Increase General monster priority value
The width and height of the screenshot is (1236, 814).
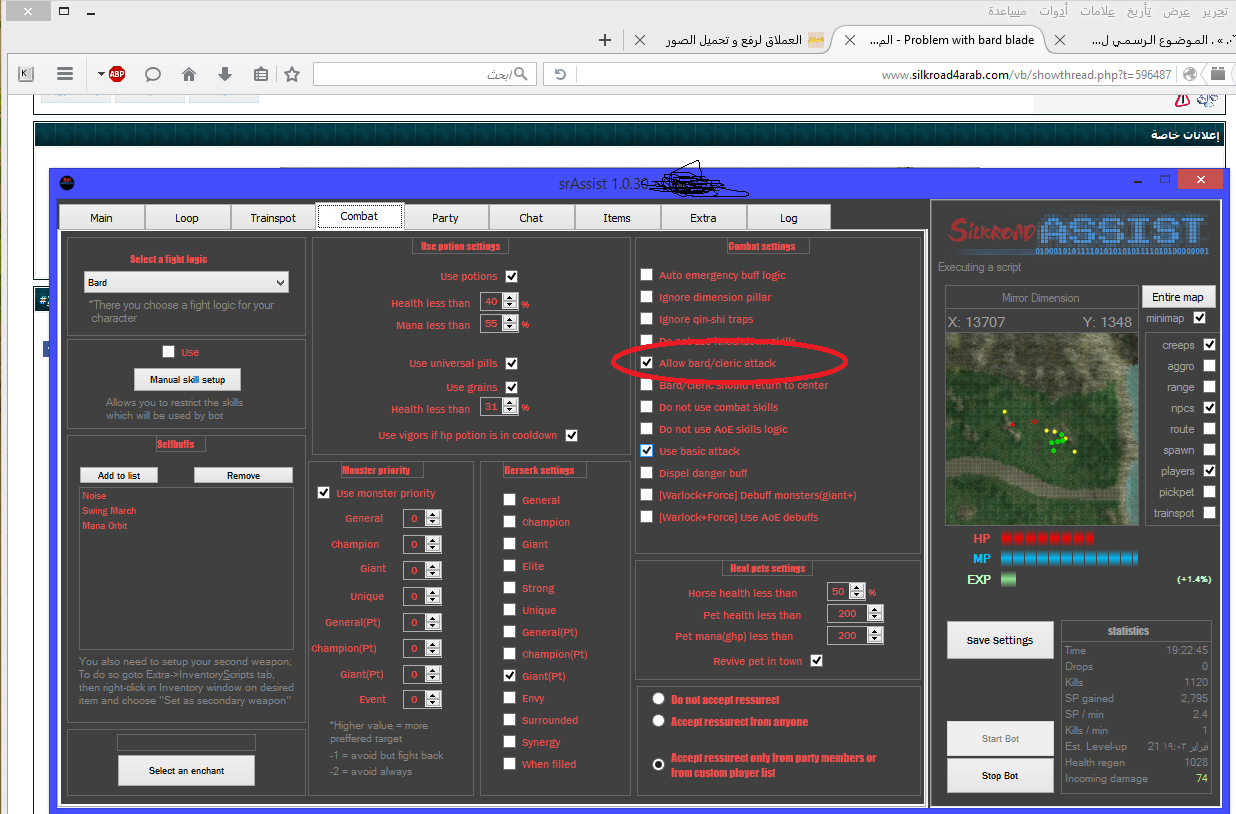[x=432, y=515]
